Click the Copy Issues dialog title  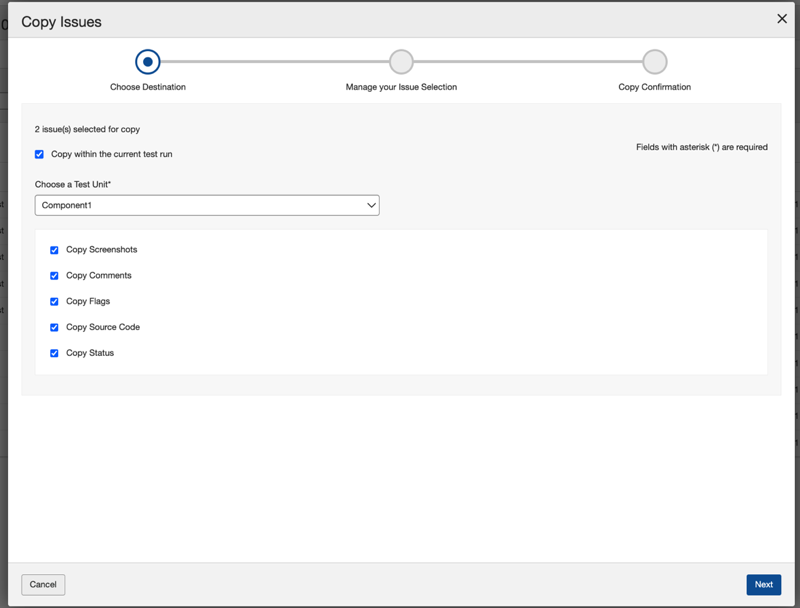61,21
